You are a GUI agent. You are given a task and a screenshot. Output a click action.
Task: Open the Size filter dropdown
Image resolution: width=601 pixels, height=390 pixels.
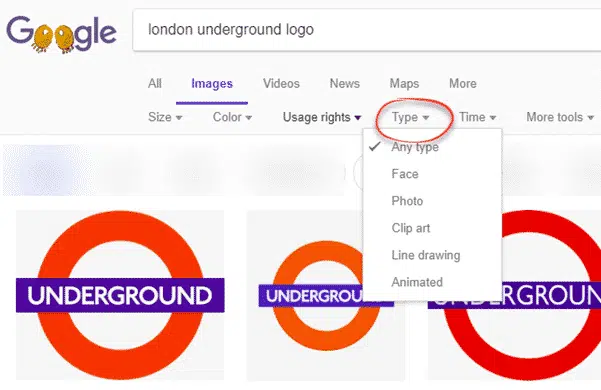(165, 117)
